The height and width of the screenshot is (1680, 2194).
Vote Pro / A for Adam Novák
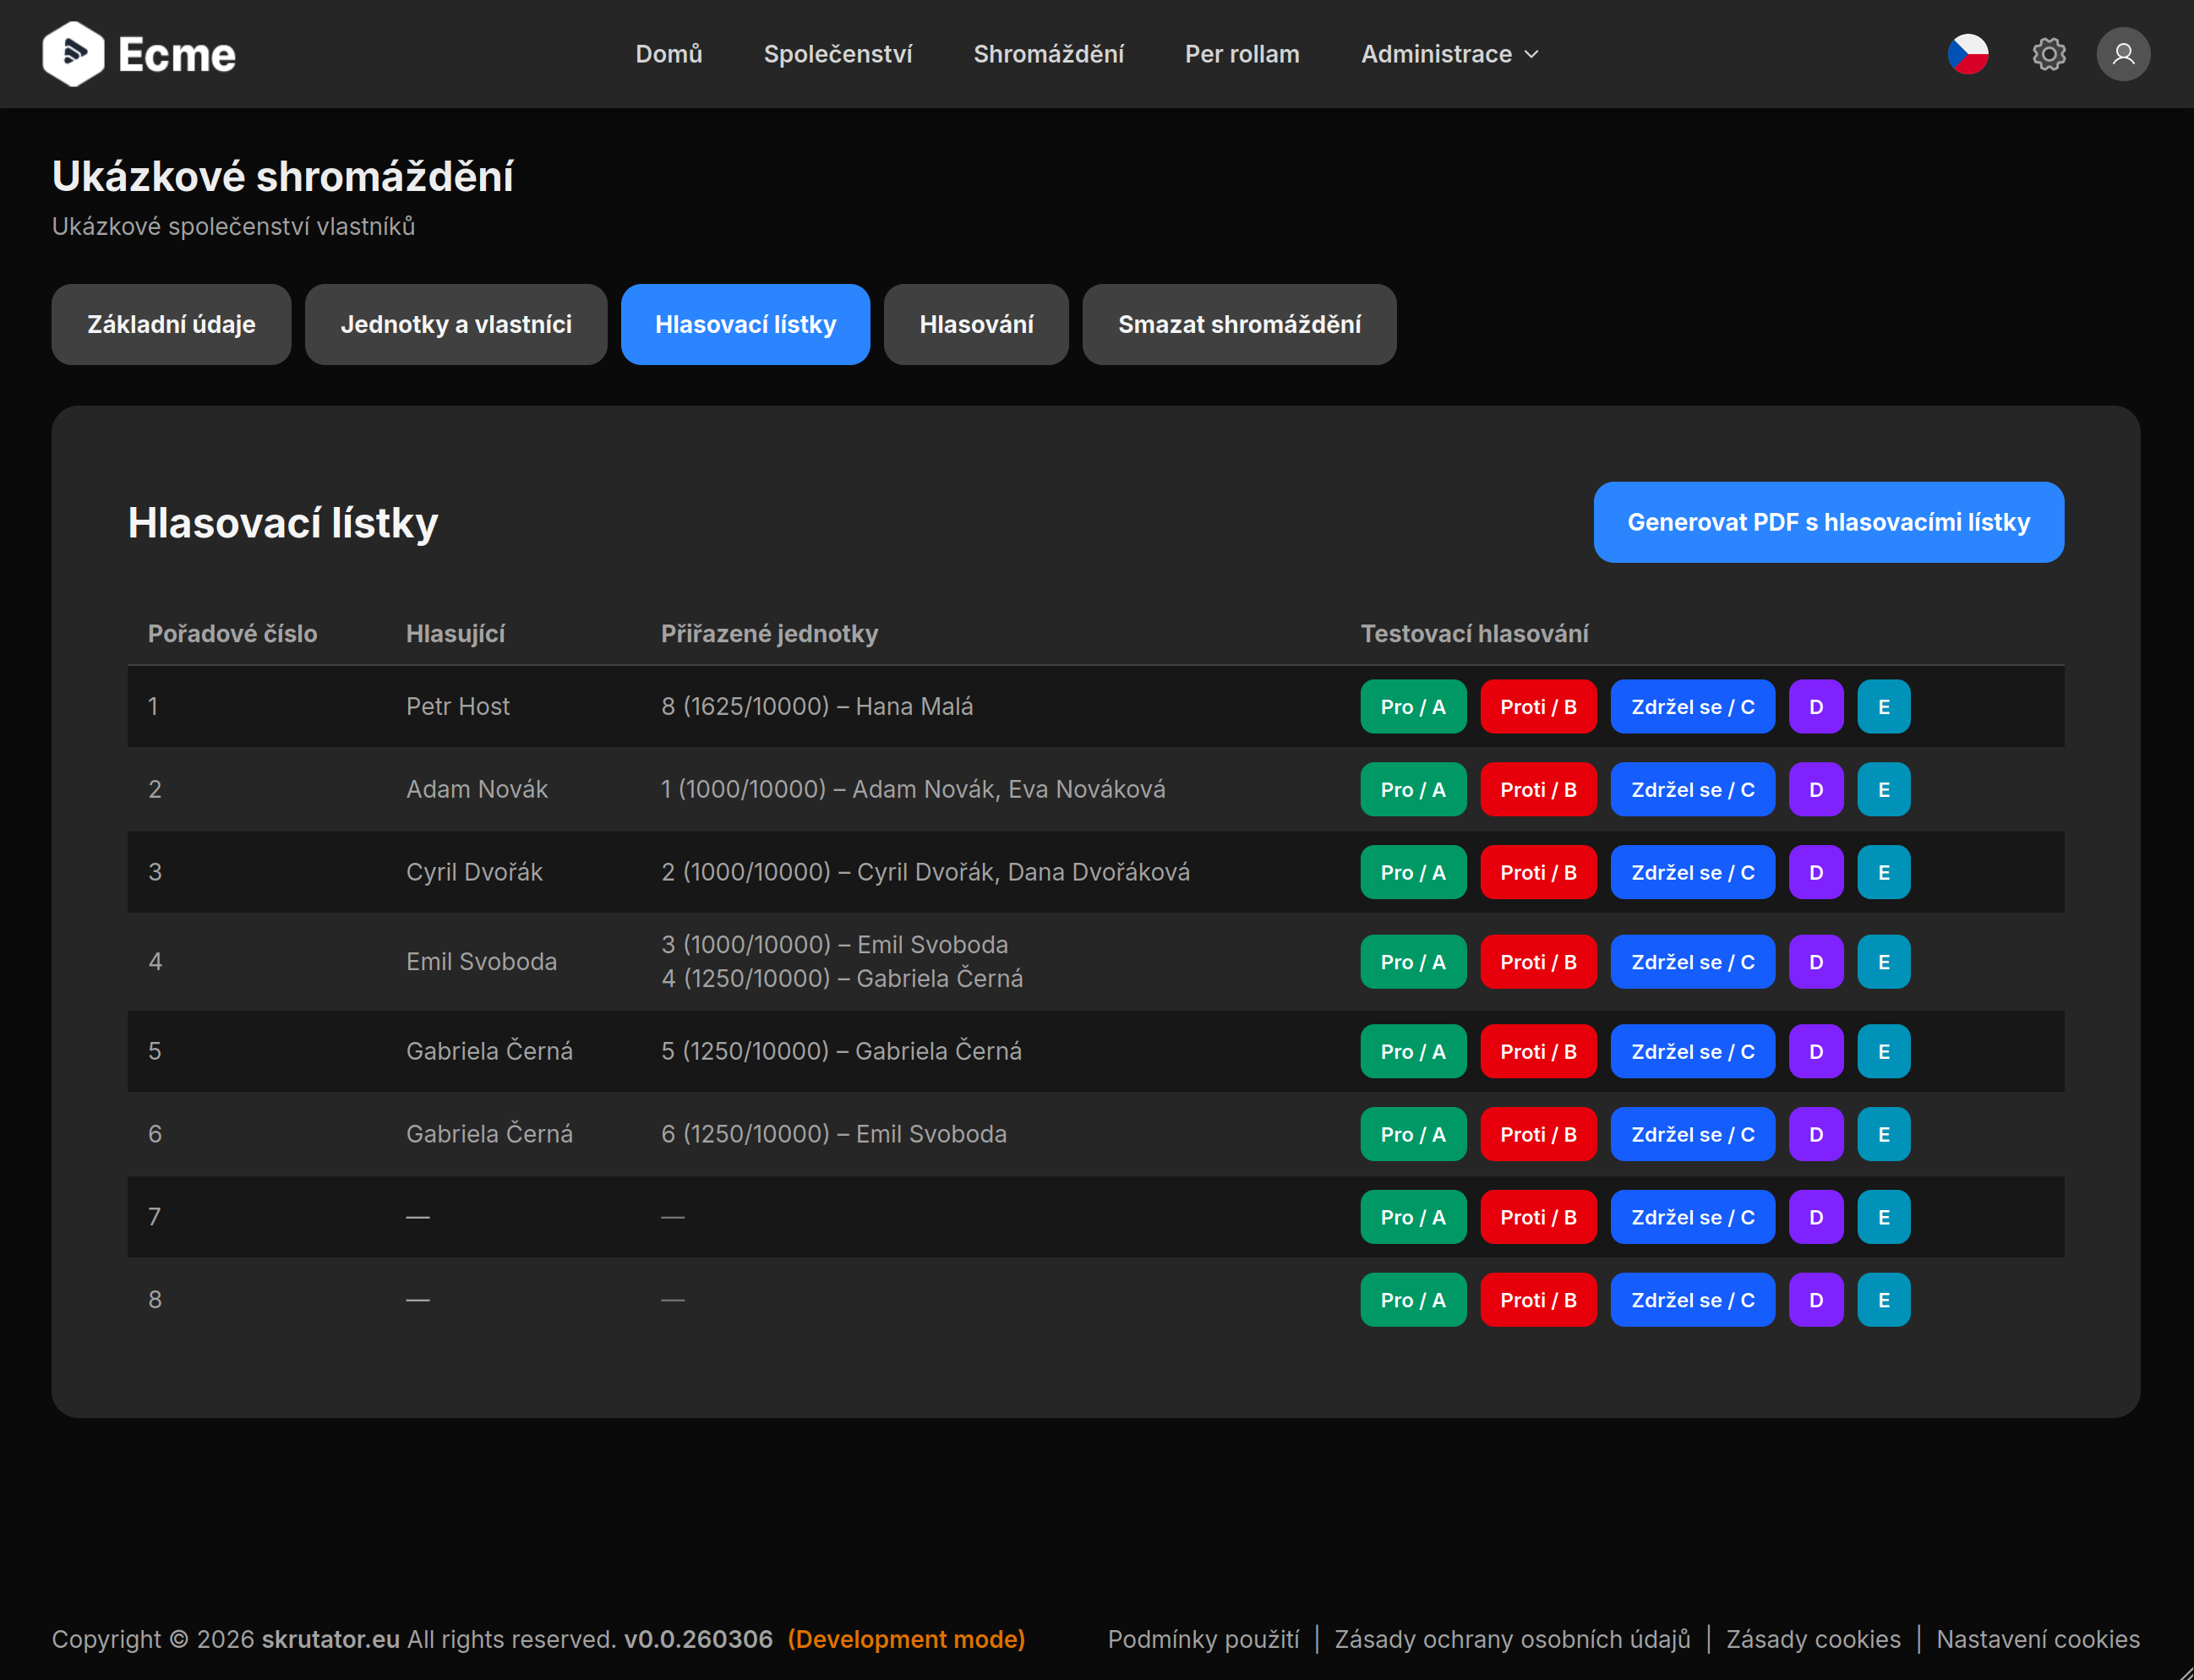point(1413,790)
